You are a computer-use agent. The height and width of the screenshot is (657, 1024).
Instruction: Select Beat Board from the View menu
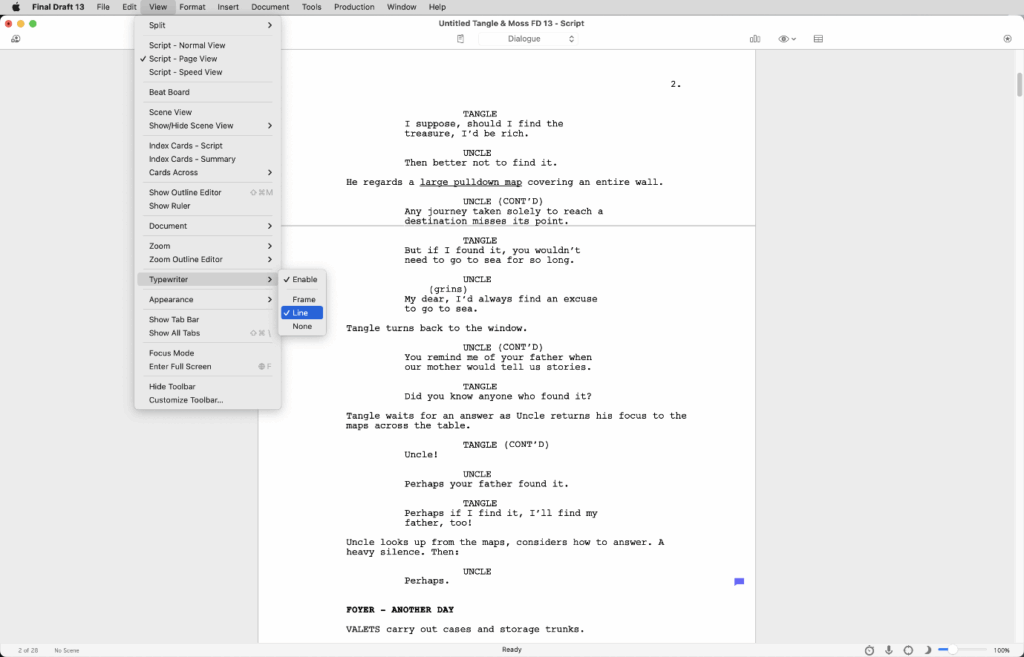[168, 91]
